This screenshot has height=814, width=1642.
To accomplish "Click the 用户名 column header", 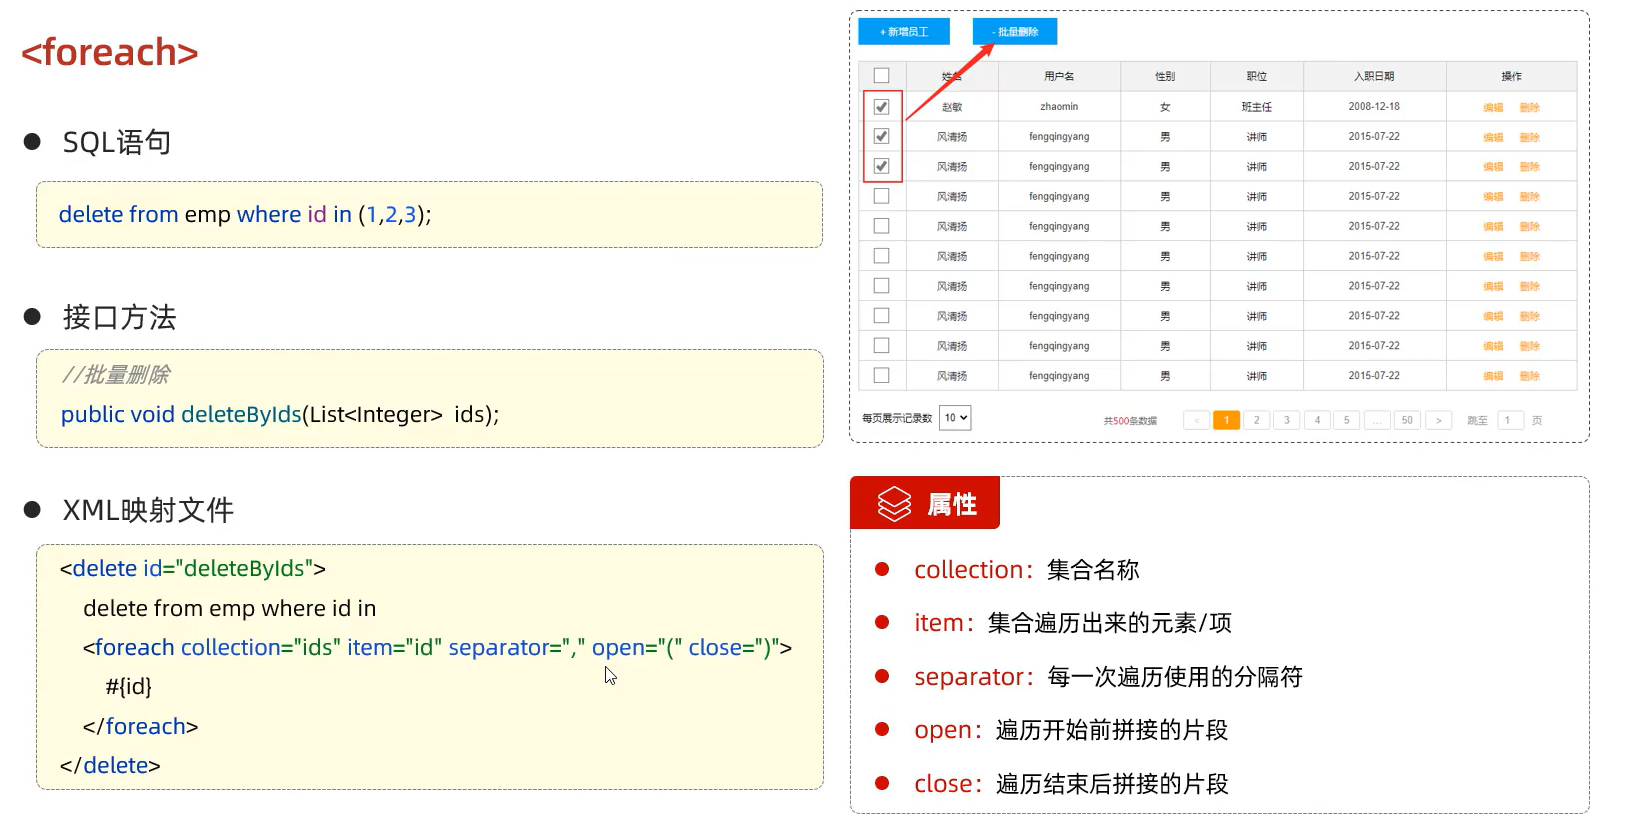I will [x=1059, y=76].
